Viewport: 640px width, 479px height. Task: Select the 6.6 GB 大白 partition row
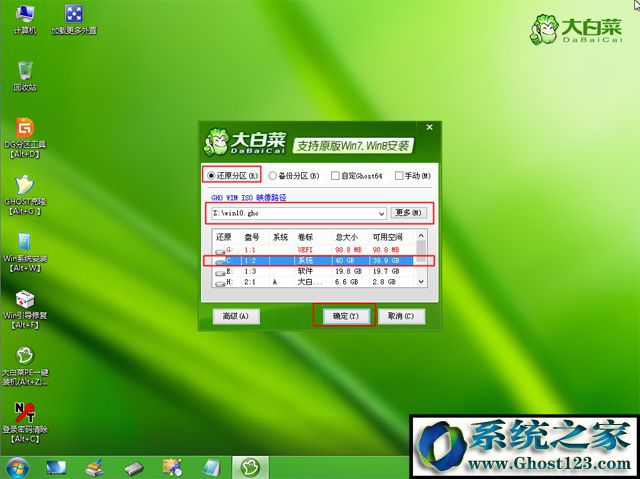point(314,282)
